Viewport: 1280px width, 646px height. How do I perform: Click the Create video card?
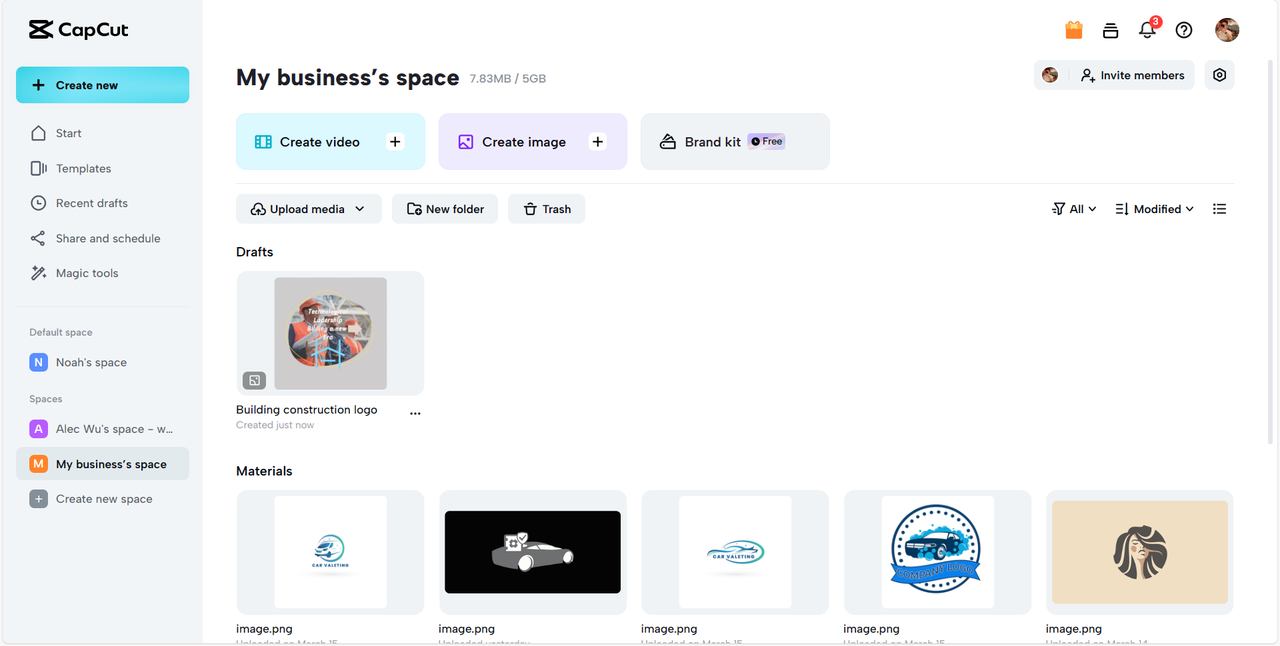click(330, 141)
